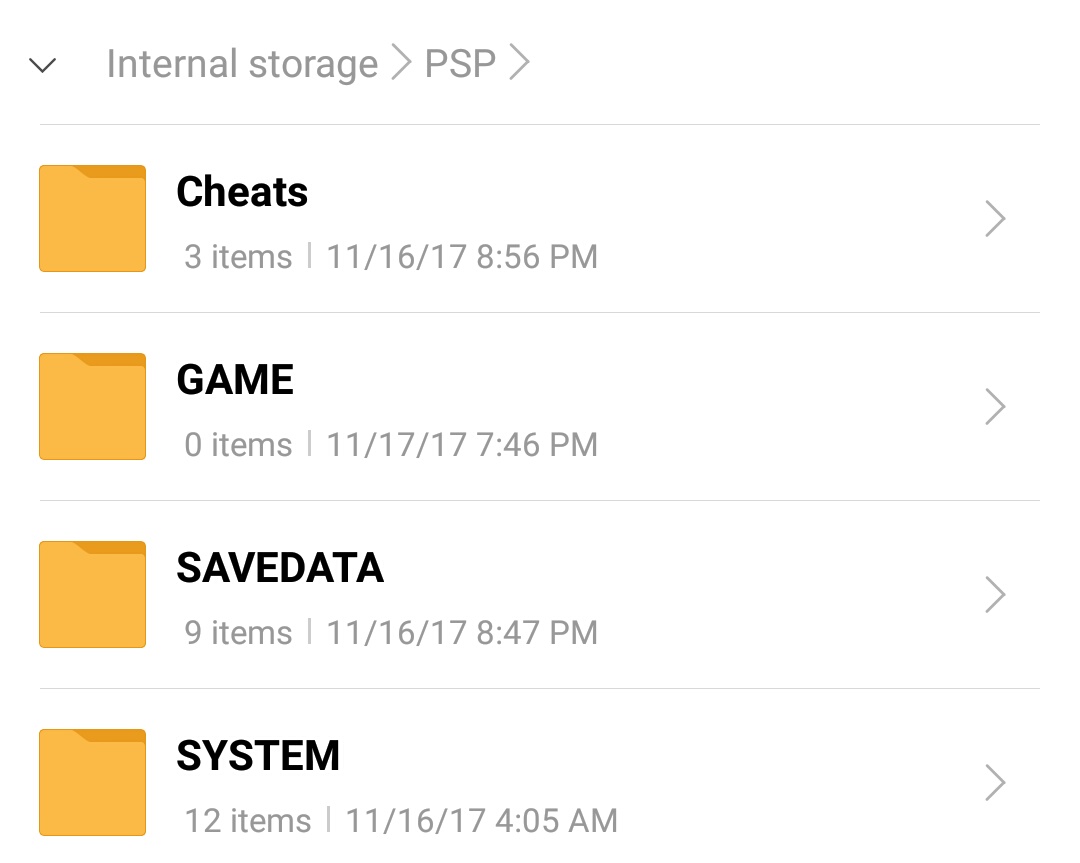
Task: Expand the GAME row chevron
Action: 995,406
